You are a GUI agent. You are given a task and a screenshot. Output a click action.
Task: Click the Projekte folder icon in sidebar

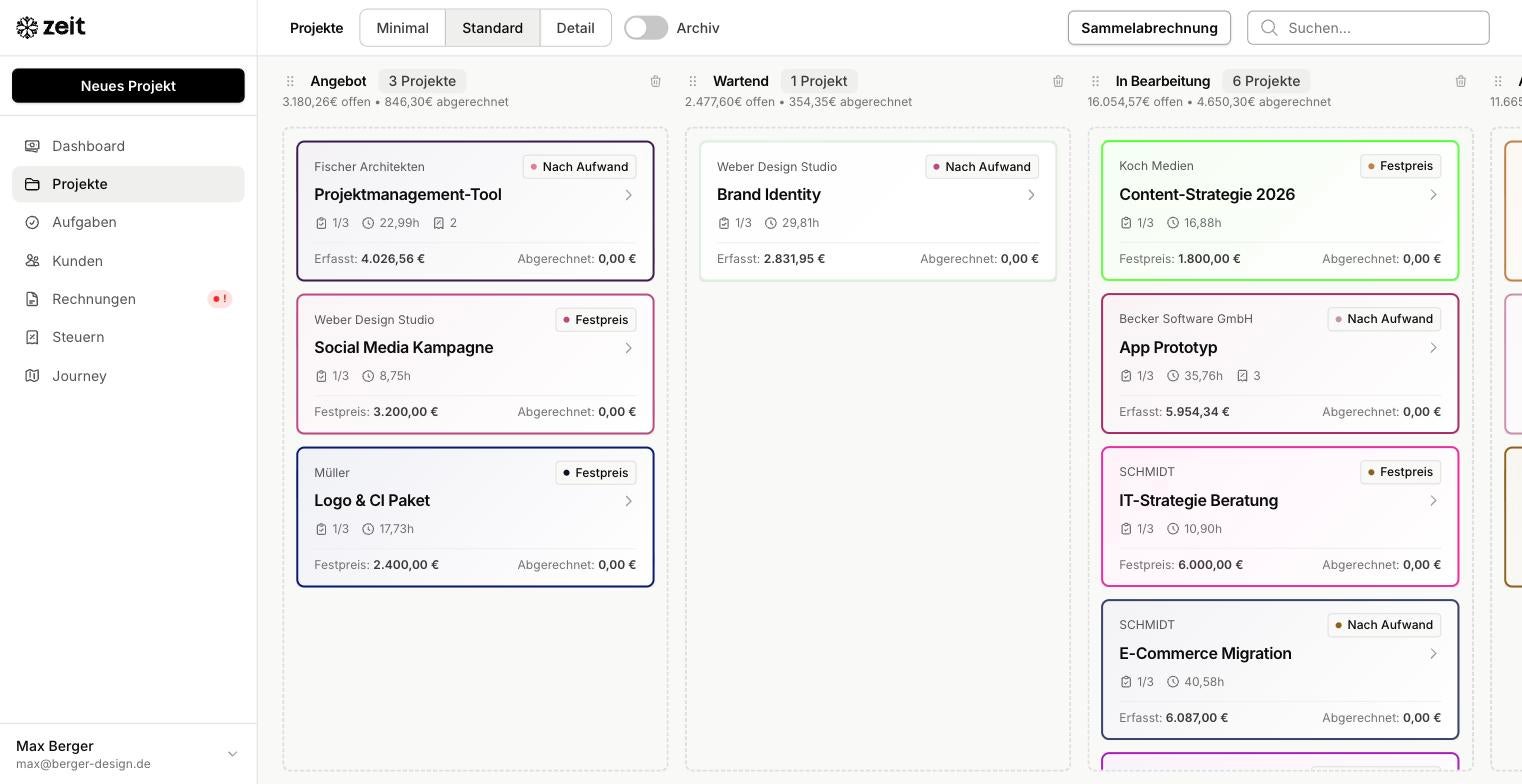click(x=33, y=184)
